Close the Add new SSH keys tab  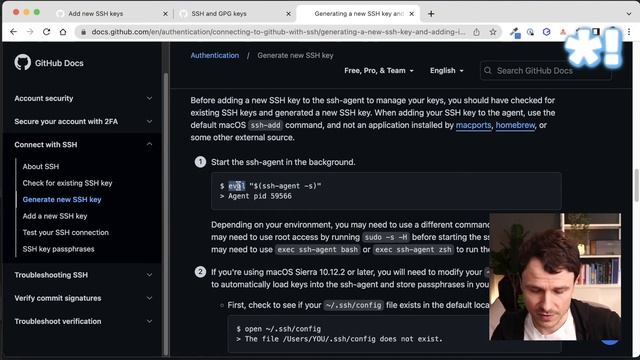tap(165, 13)
